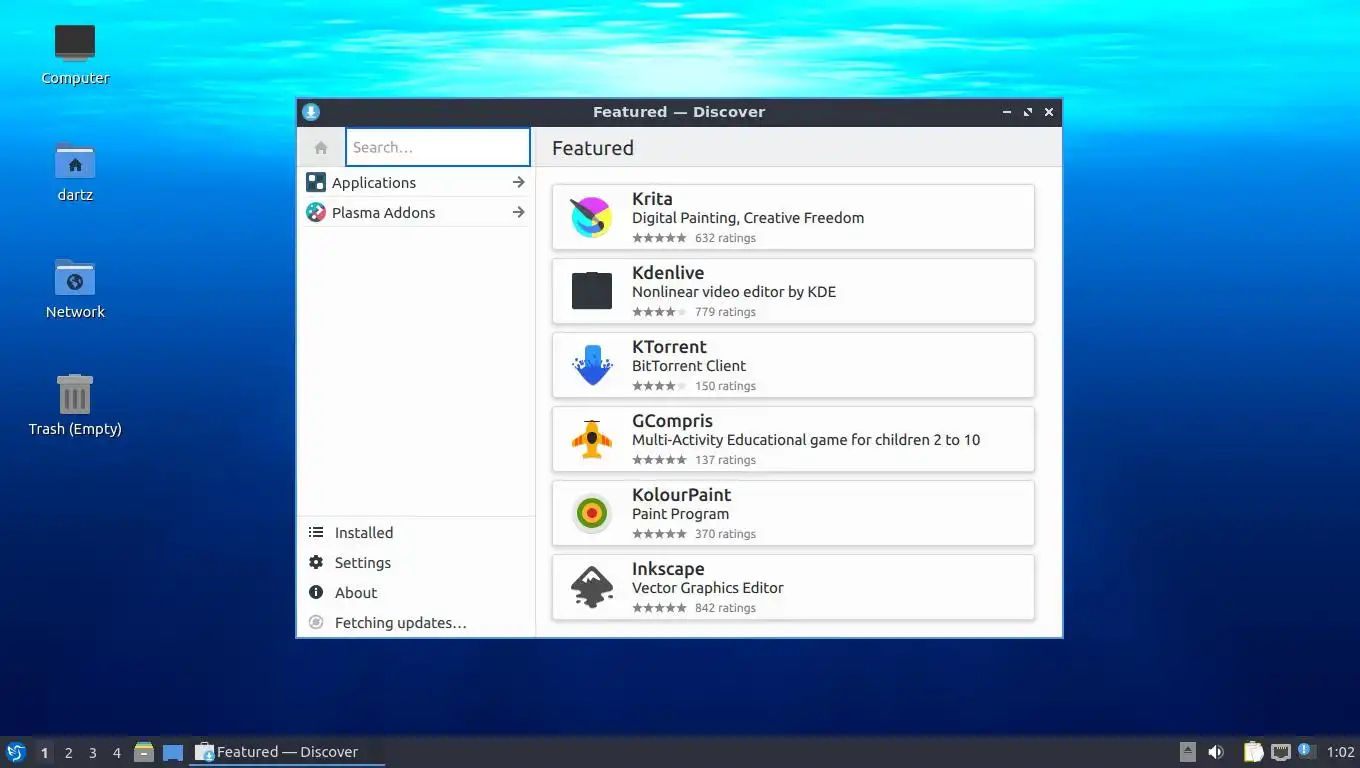The height and width of the screenshot is (768, 1360).
Task: Open the KolourPaint app title
Action: point(681,494)
